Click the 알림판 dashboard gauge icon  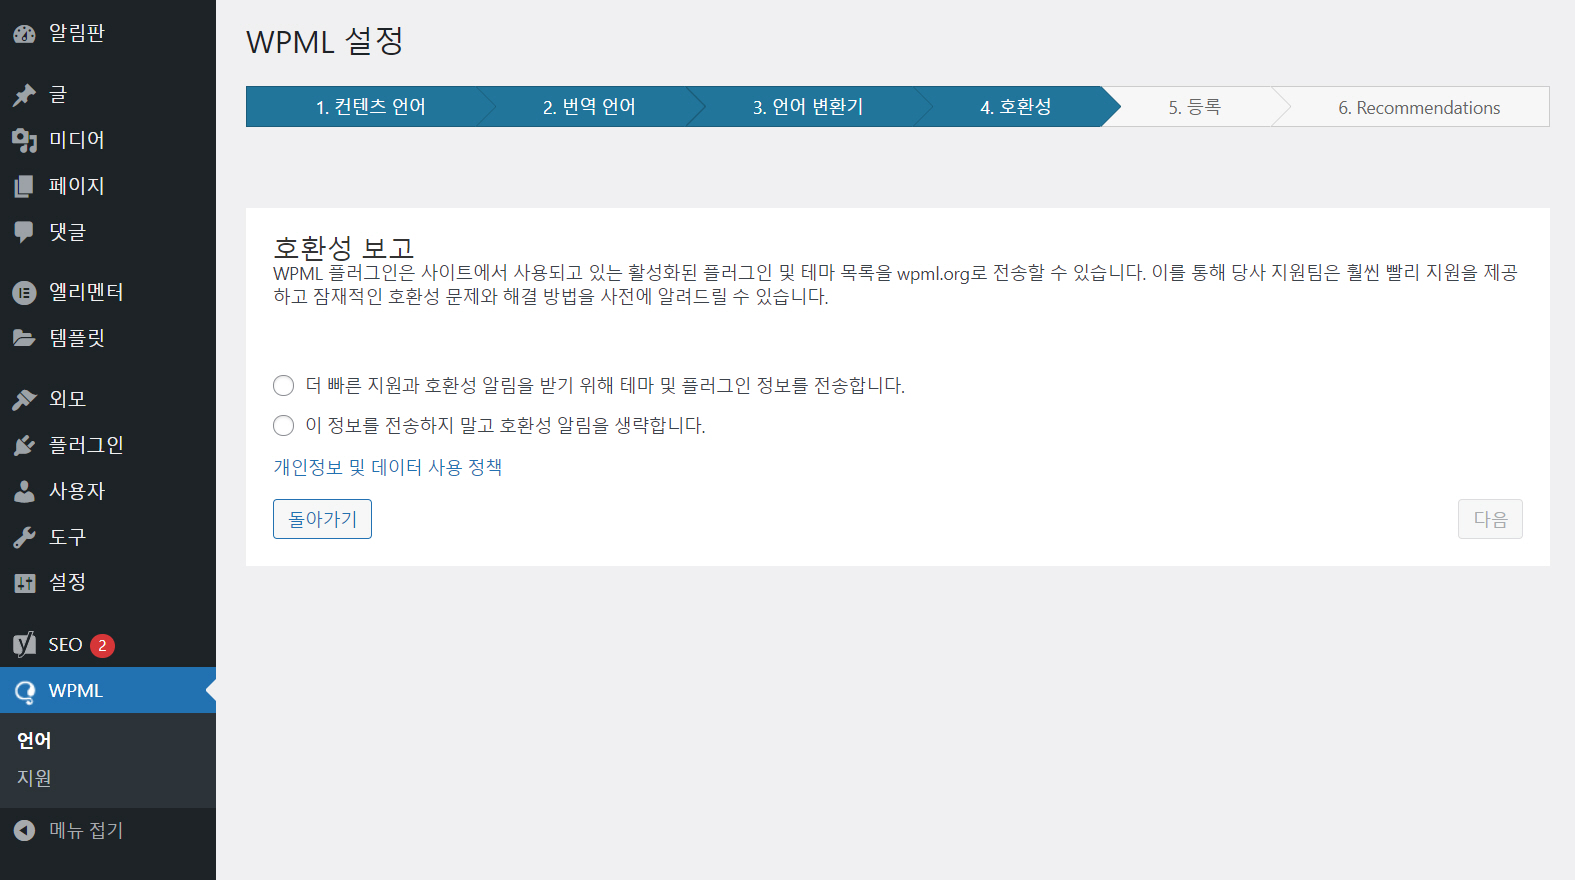[25, 34]
